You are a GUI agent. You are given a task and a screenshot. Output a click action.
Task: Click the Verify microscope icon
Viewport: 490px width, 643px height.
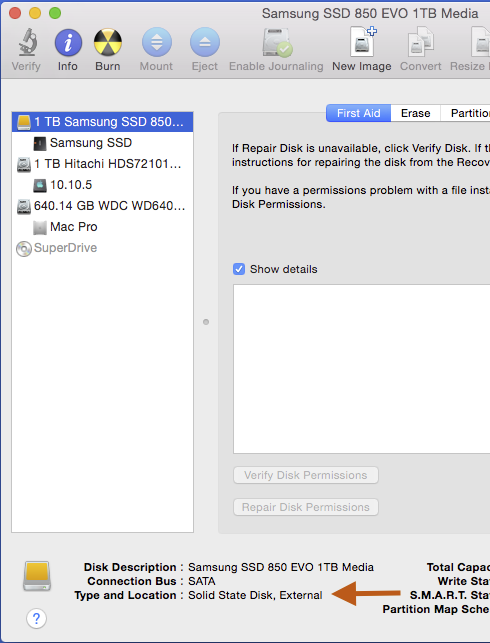(x=27, y=42)
